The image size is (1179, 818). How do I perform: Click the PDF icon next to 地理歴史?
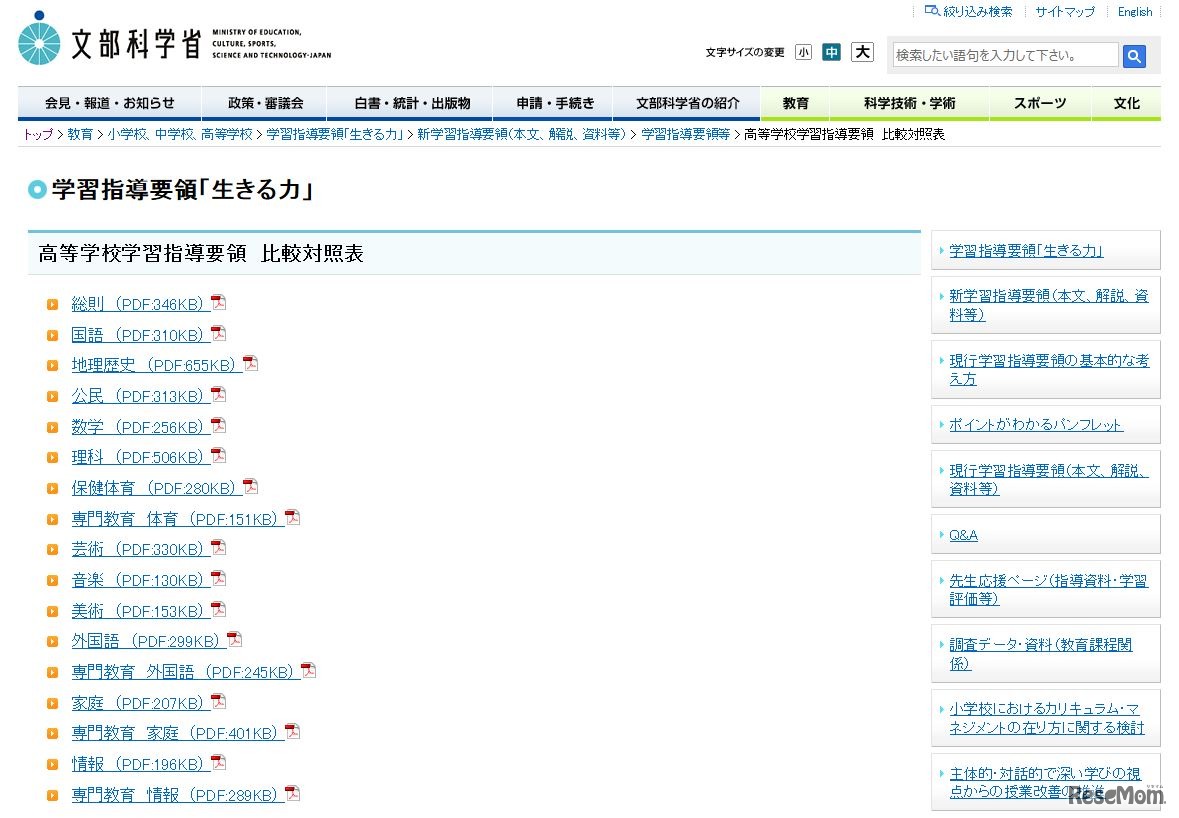(250, 364)
